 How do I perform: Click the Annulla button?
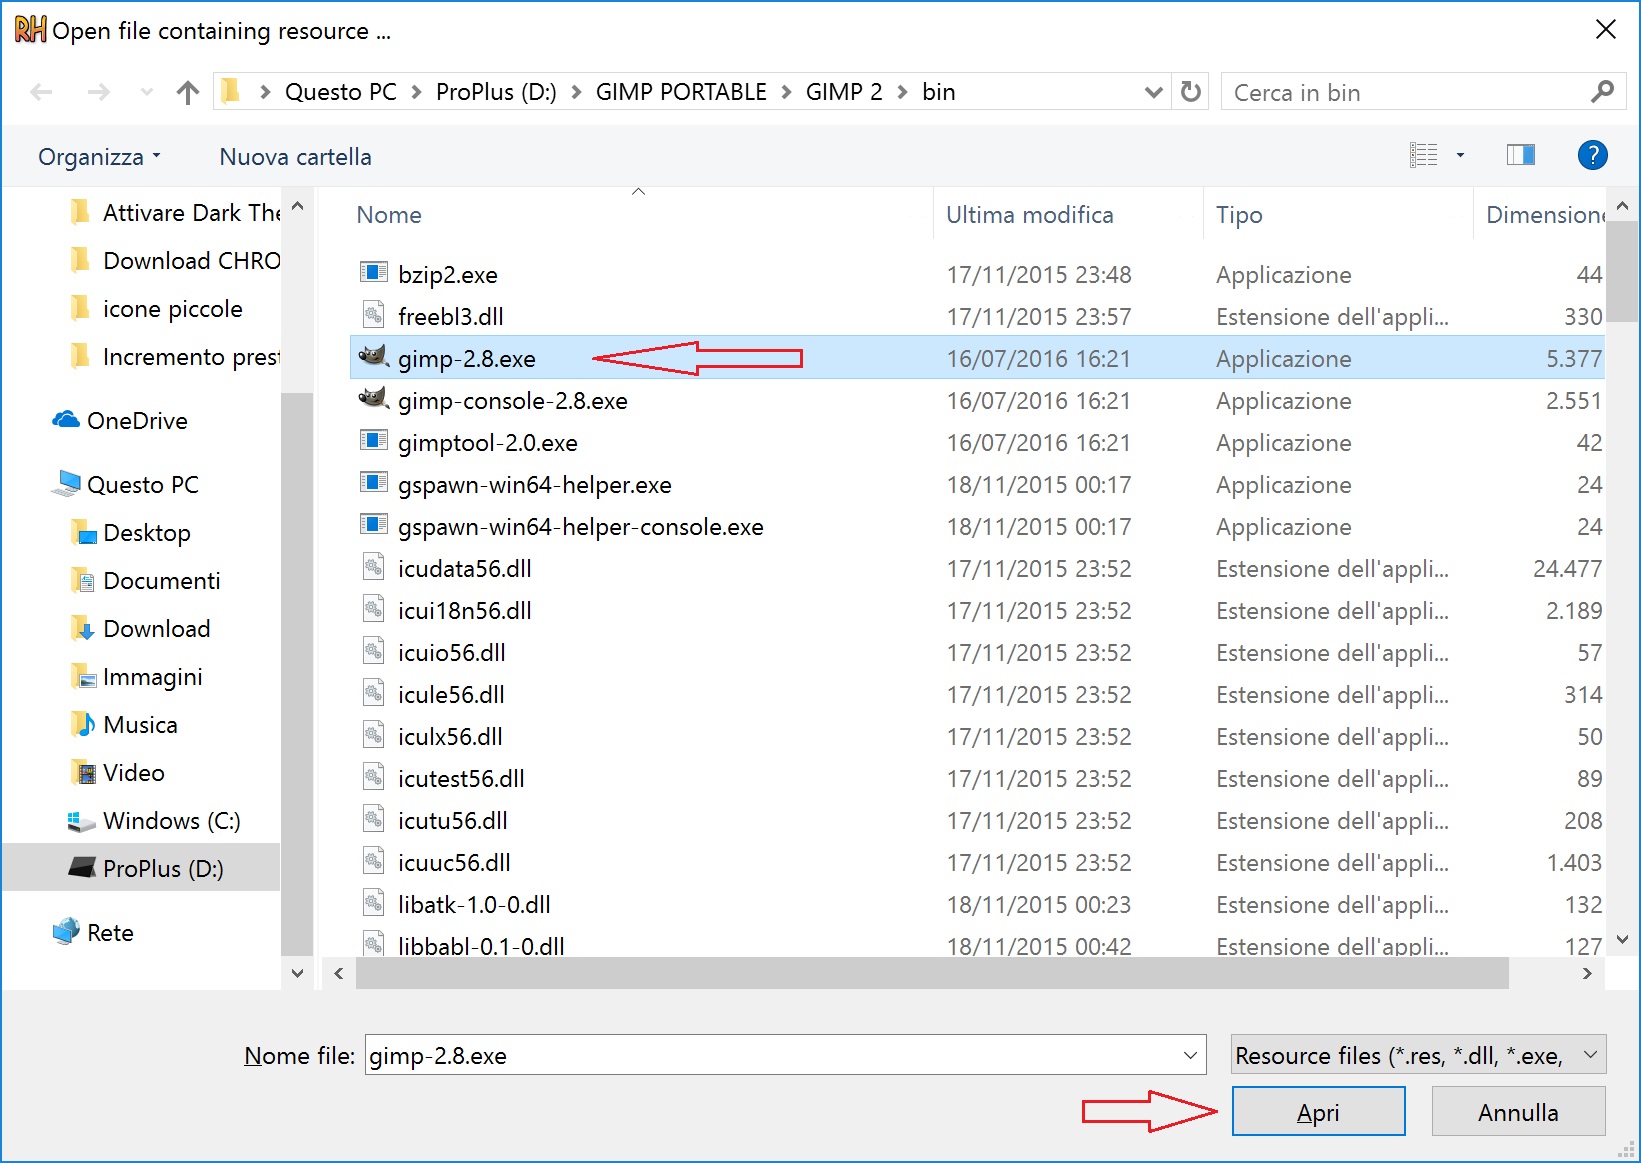(x=1518, y=1112)
